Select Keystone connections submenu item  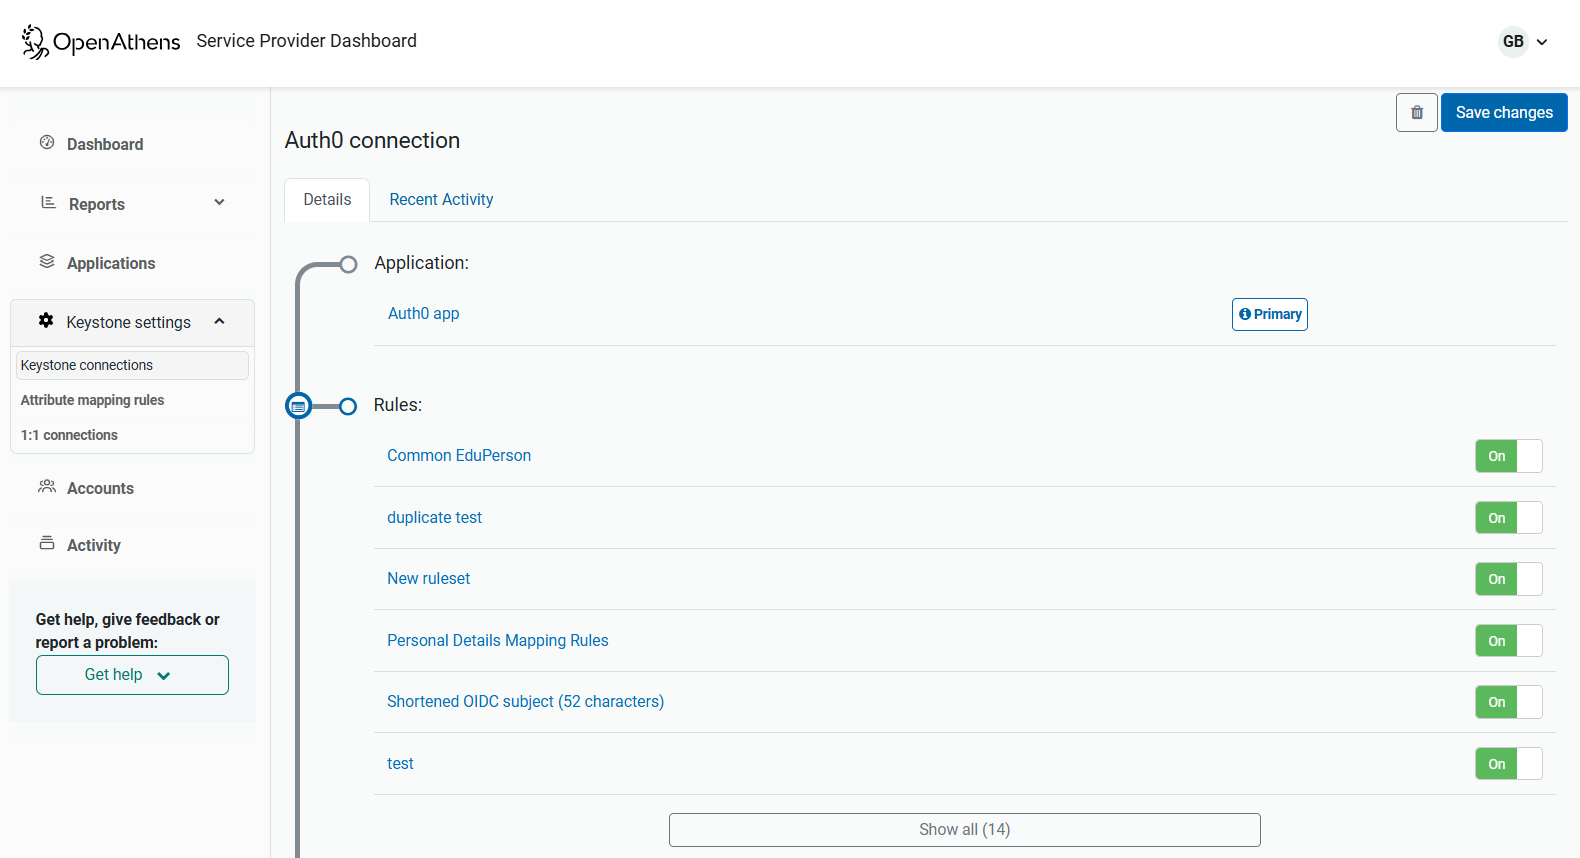pyautogui.click(x=132, y=365)
